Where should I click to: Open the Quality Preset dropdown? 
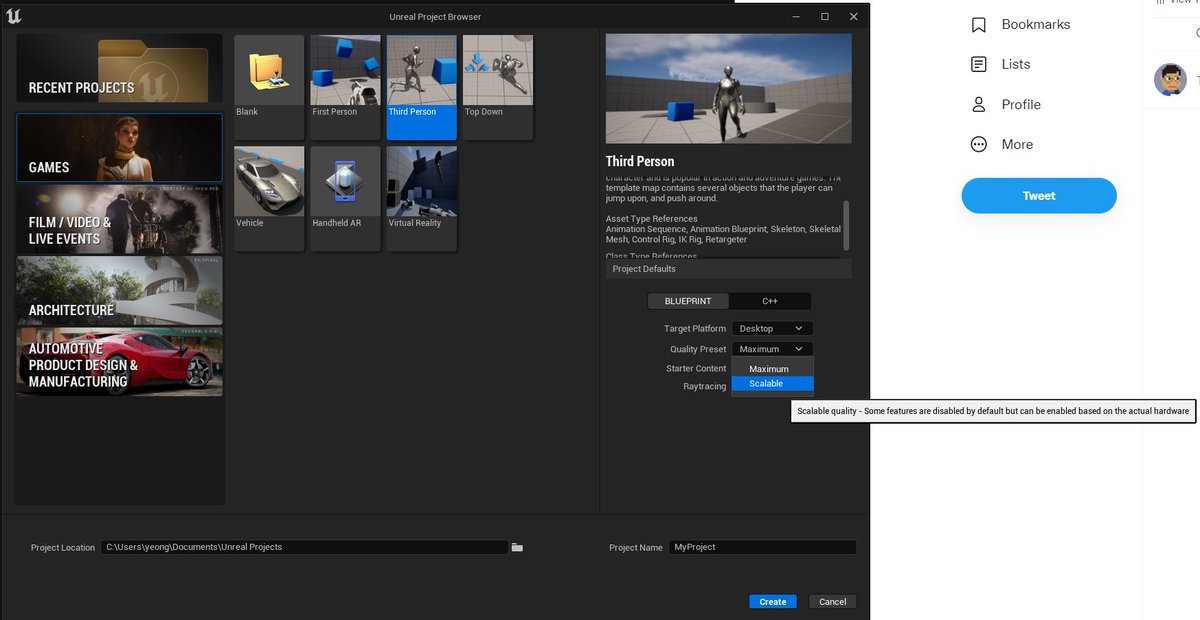(772, 349)
